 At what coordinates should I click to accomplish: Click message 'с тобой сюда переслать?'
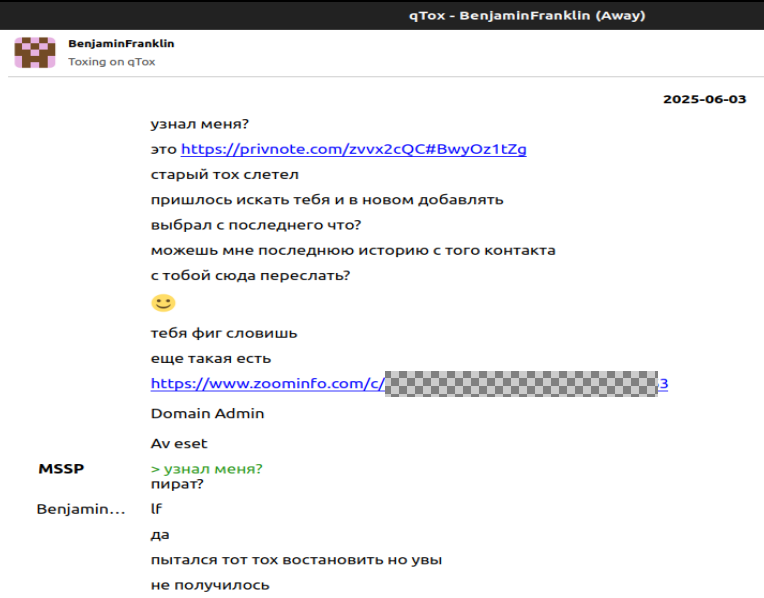pos(250,276)
